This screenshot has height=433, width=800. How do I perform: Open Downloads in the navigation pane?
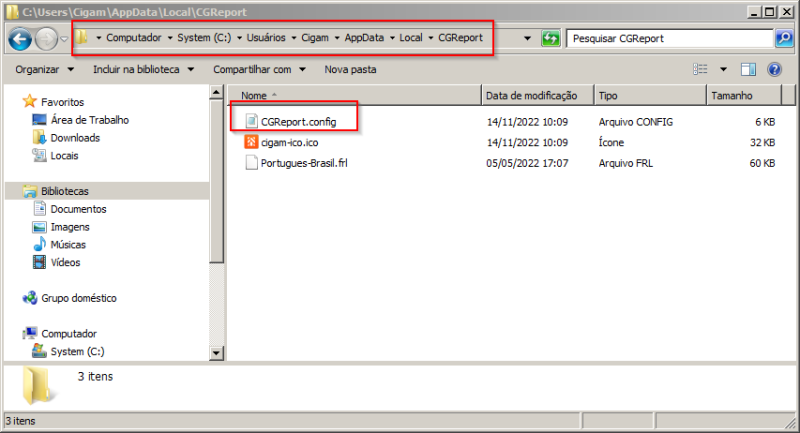pos(75,138)
